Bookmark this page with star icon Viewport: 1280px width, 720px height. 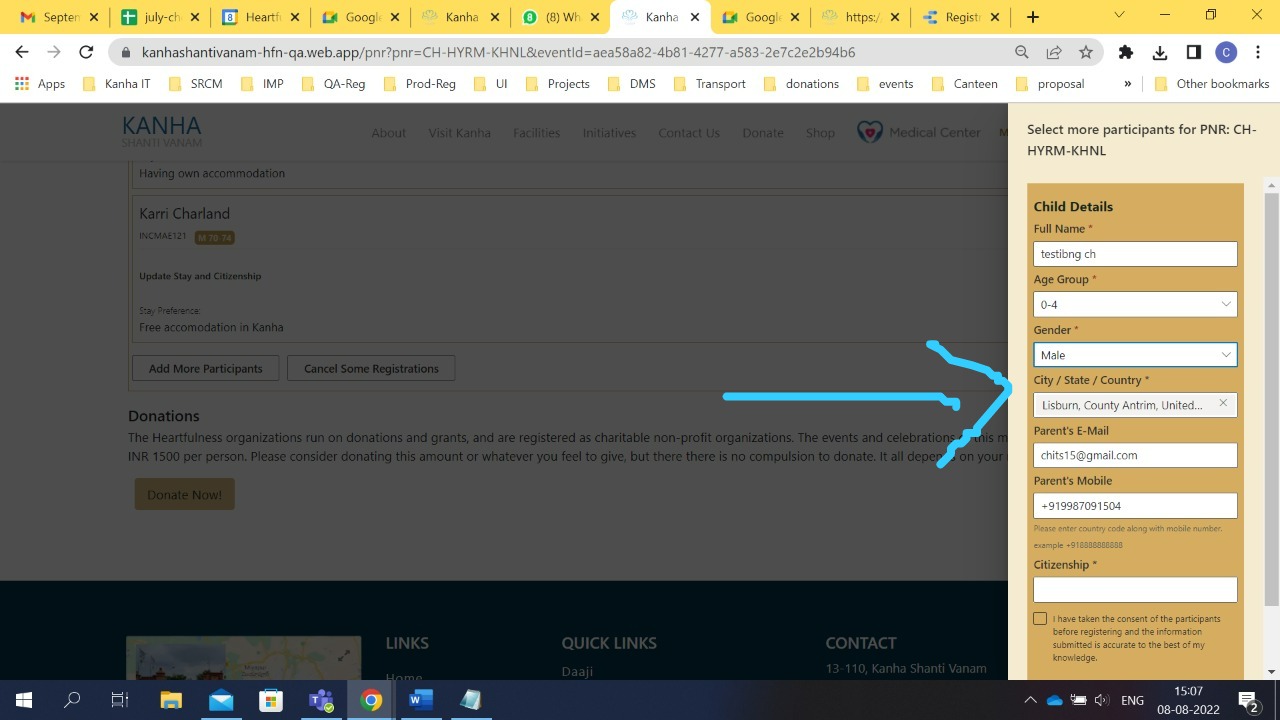coord(1086,53)
